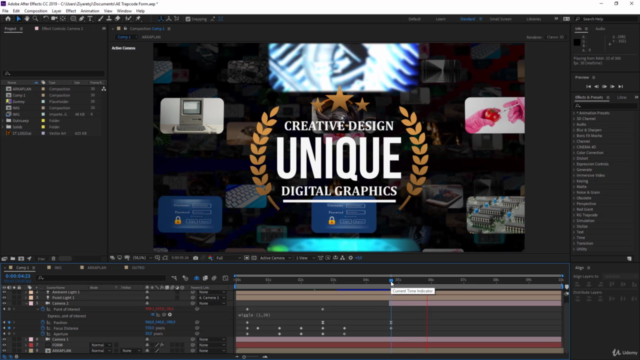Enable Motion Blur switch in timeline header
The width and height of the screenshot is (640, 360).
214,278
